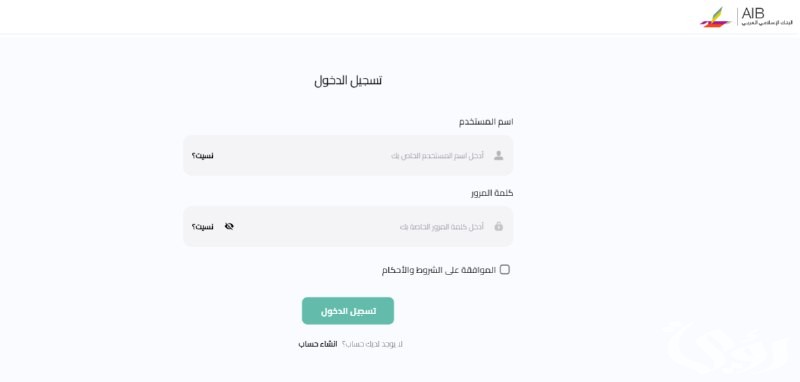Click the faint watermark logo at bottom corner
This screenshot has width=800, height=382.
tap(732, 349)
